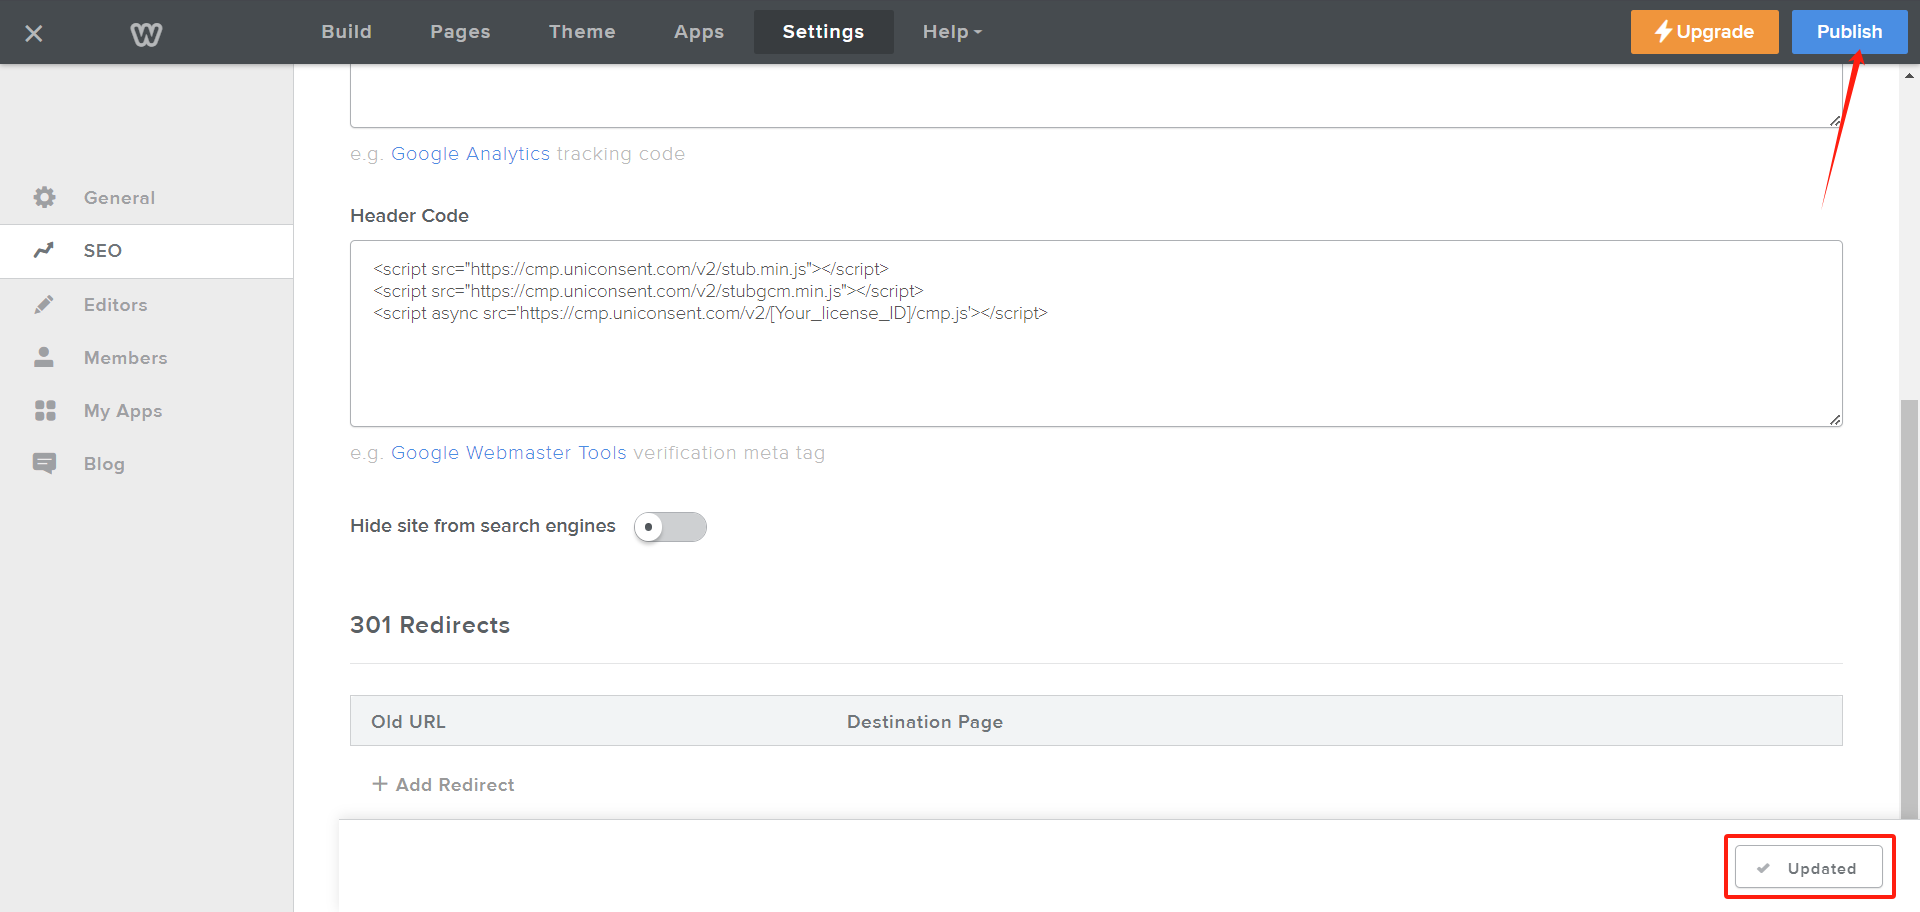1920x912 pixels.
Task: Click the My Apps grid icon
Action: point(45,410)
